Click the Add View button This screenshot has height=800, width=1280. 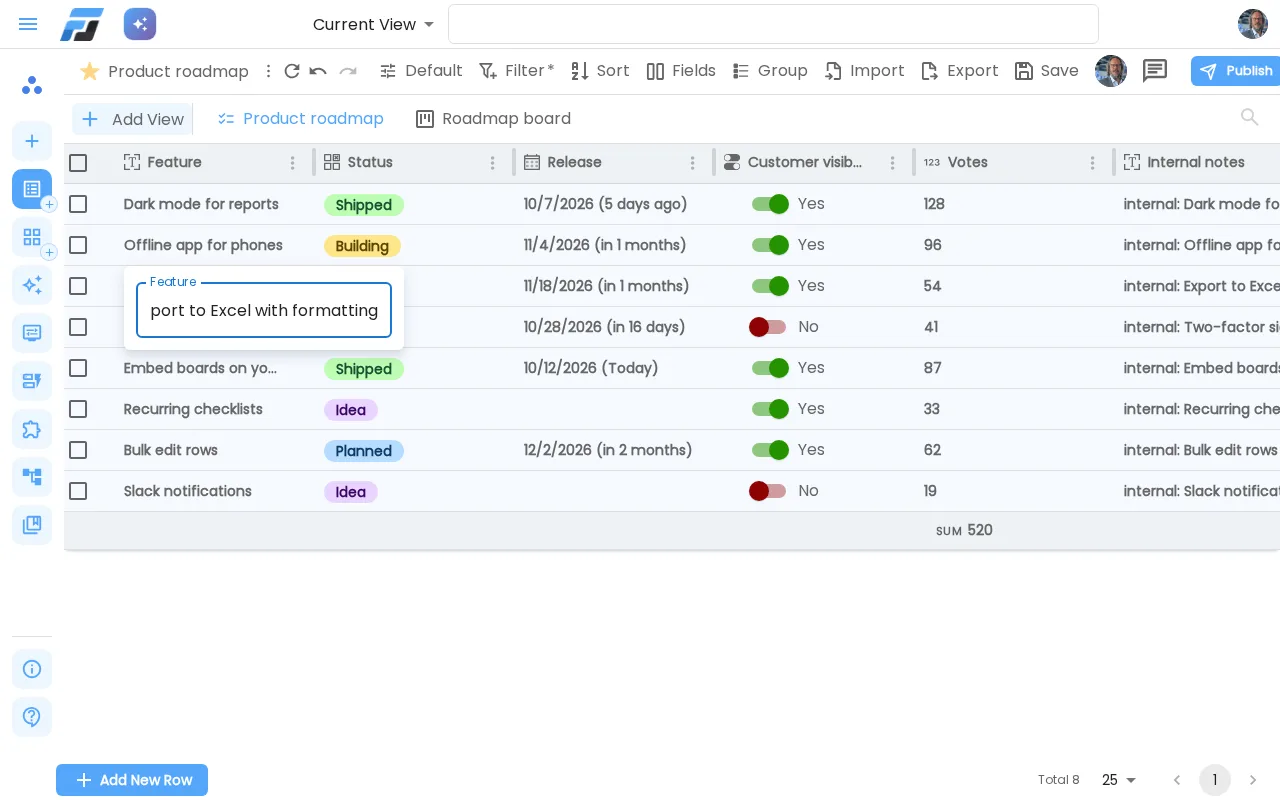pos(132,119)
